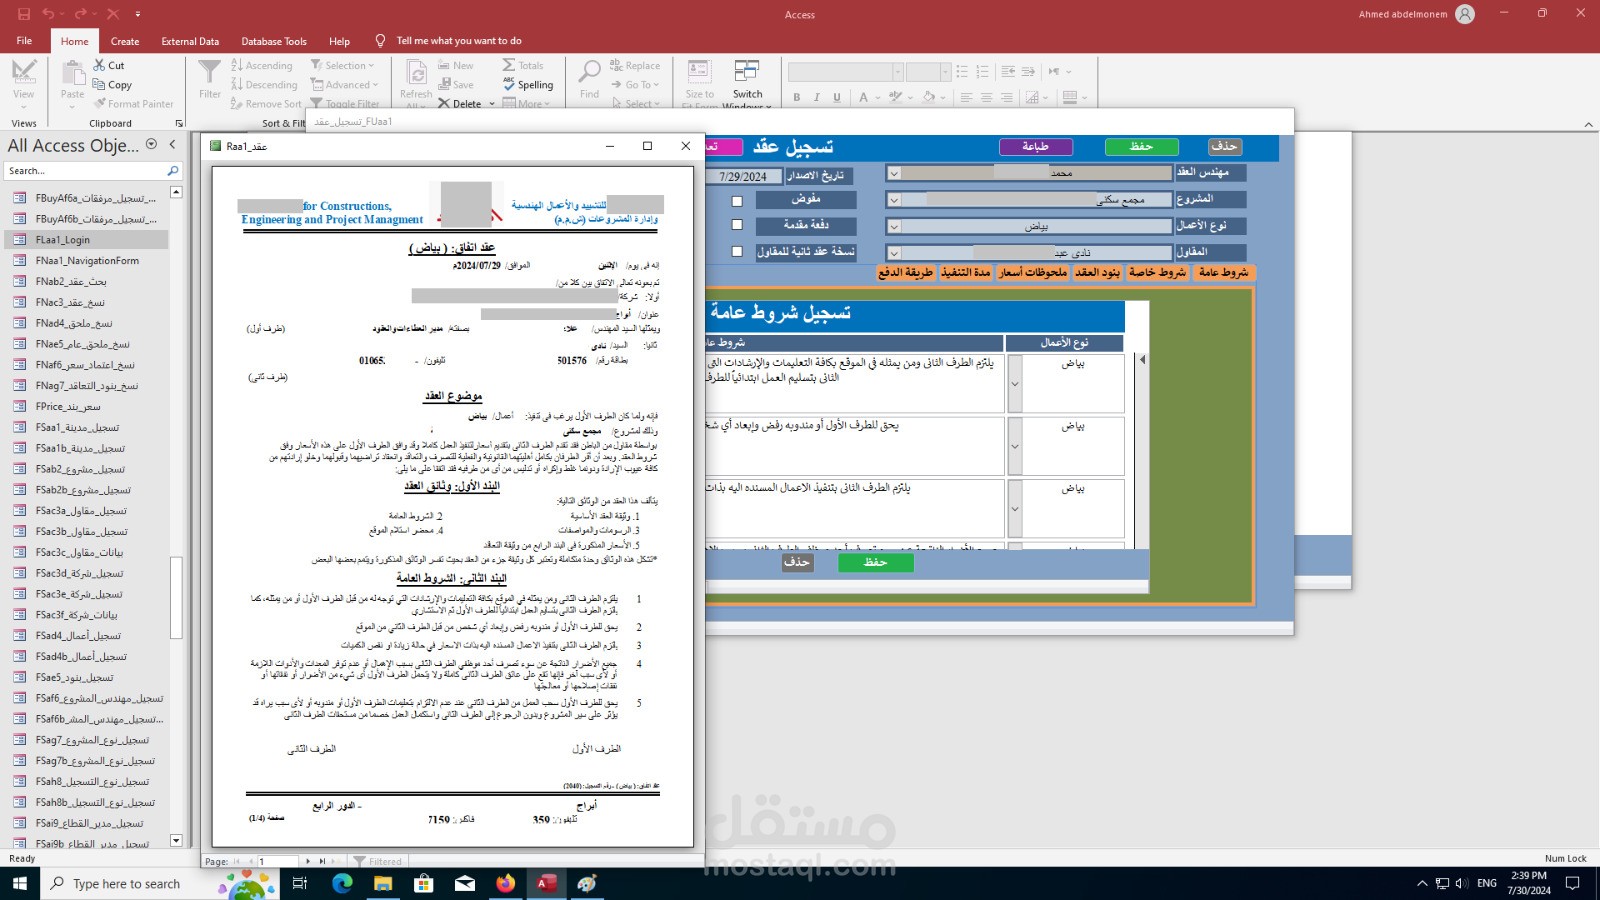The width and height of the screenshot is (1600, 900).
Task: Sort Descending using the ribbon icon
Action: [x=237, y=85]
